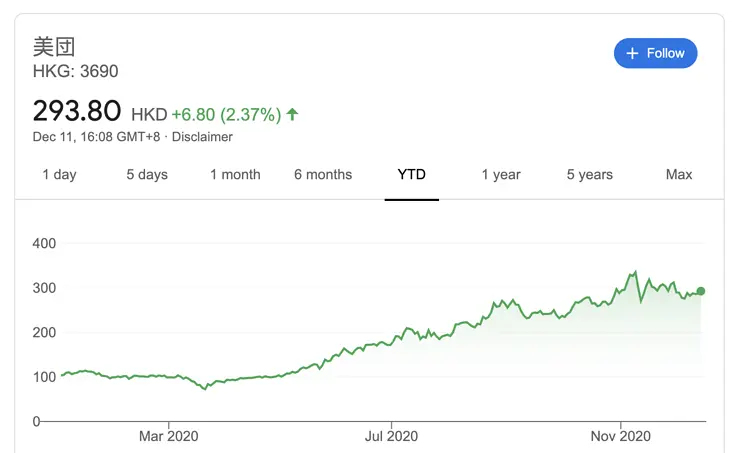Click the Jul 2020 axis label
The image size is (740, 453).
point(391,436)
